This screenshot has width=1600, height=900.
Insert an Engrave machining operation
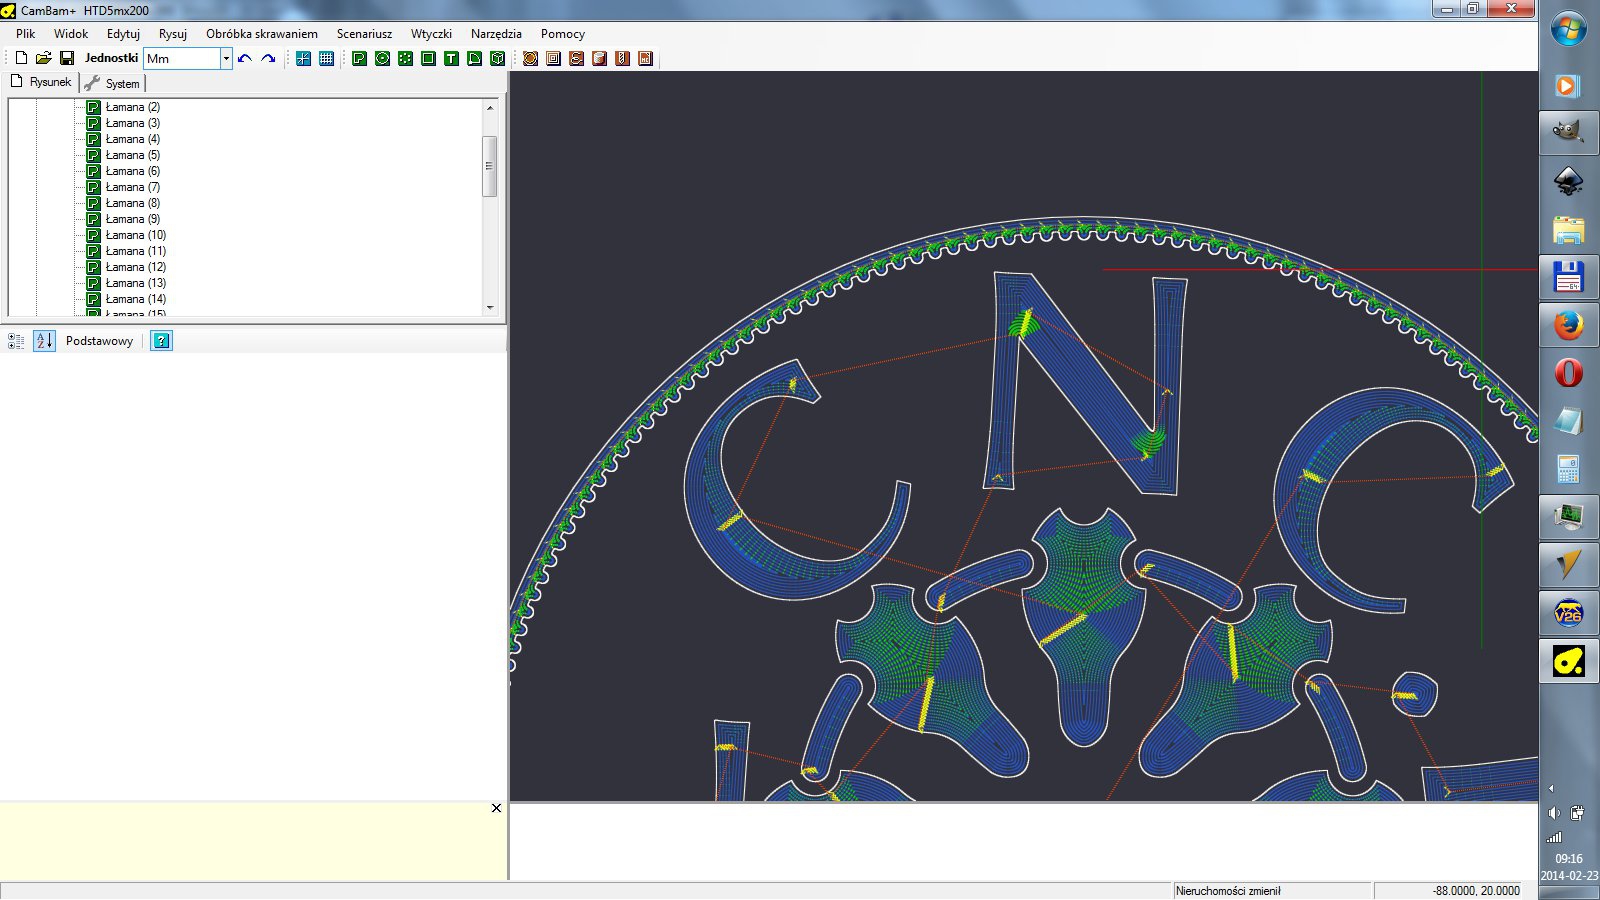point(576,58)
